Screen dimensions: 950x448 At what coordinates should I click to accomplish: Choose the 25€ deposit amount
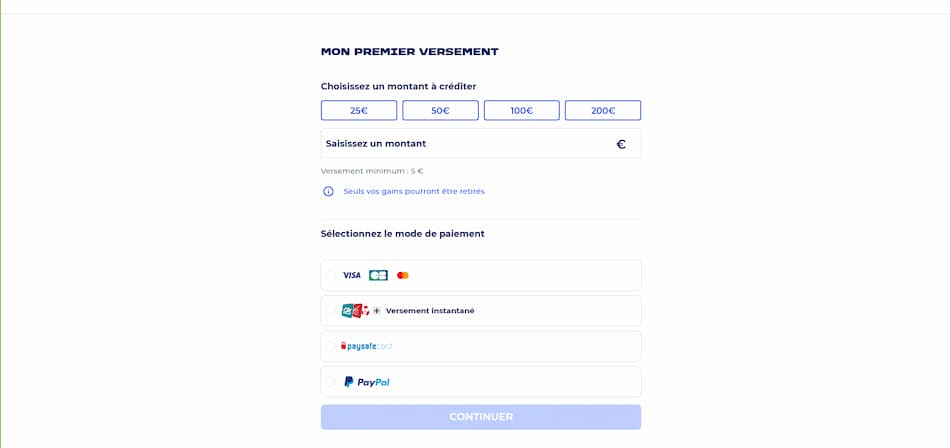tap(359, 110)
